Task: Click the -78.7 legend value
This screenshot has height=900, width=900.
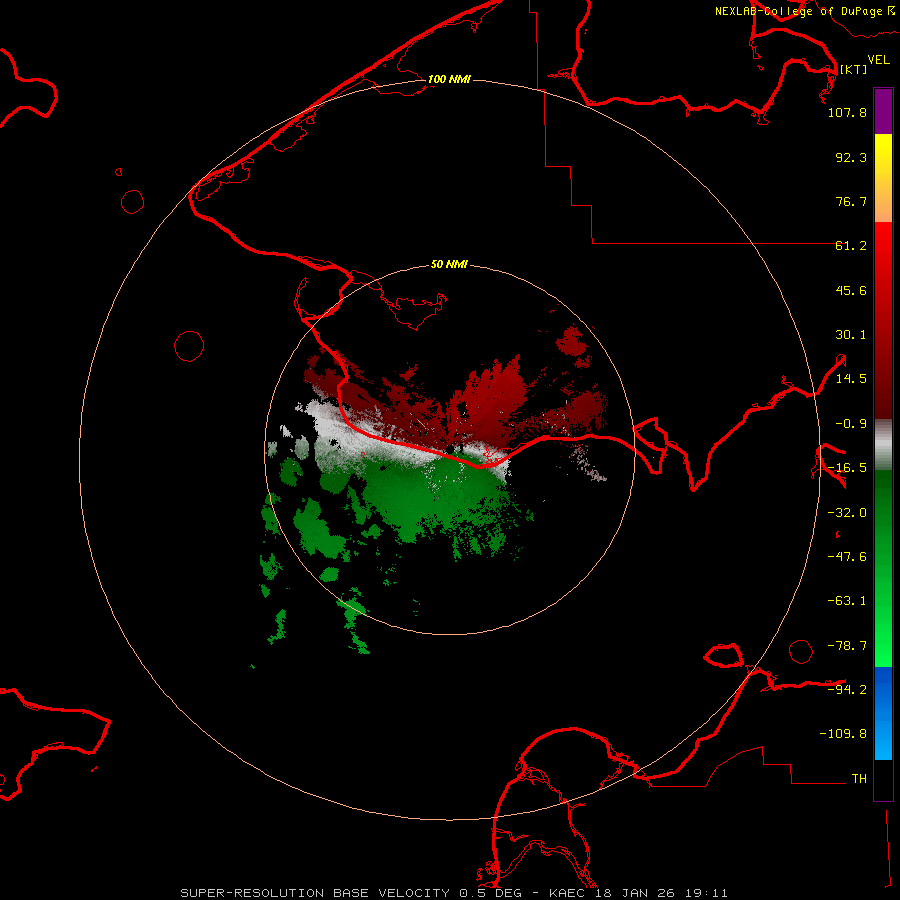Action: 847,646
